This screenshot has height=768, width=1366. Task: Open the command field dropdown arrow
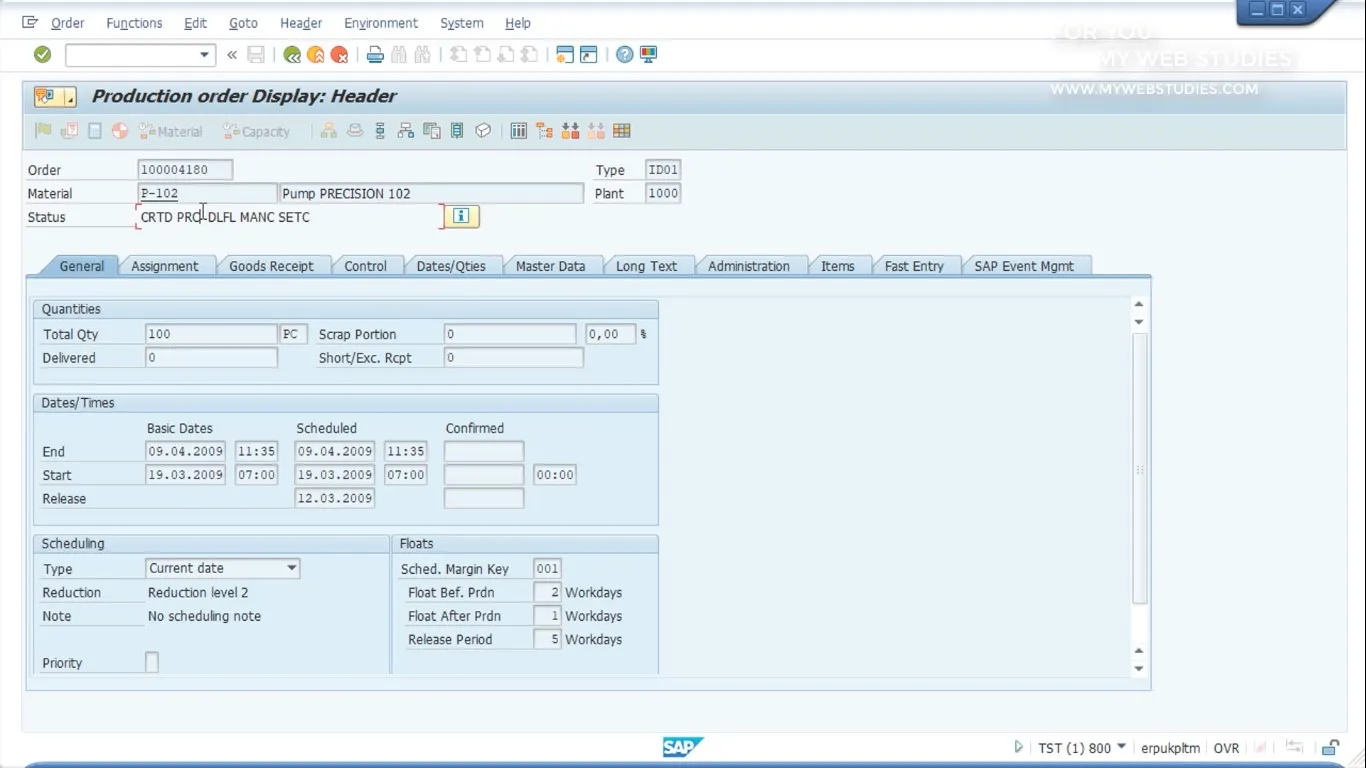(204, 55)
